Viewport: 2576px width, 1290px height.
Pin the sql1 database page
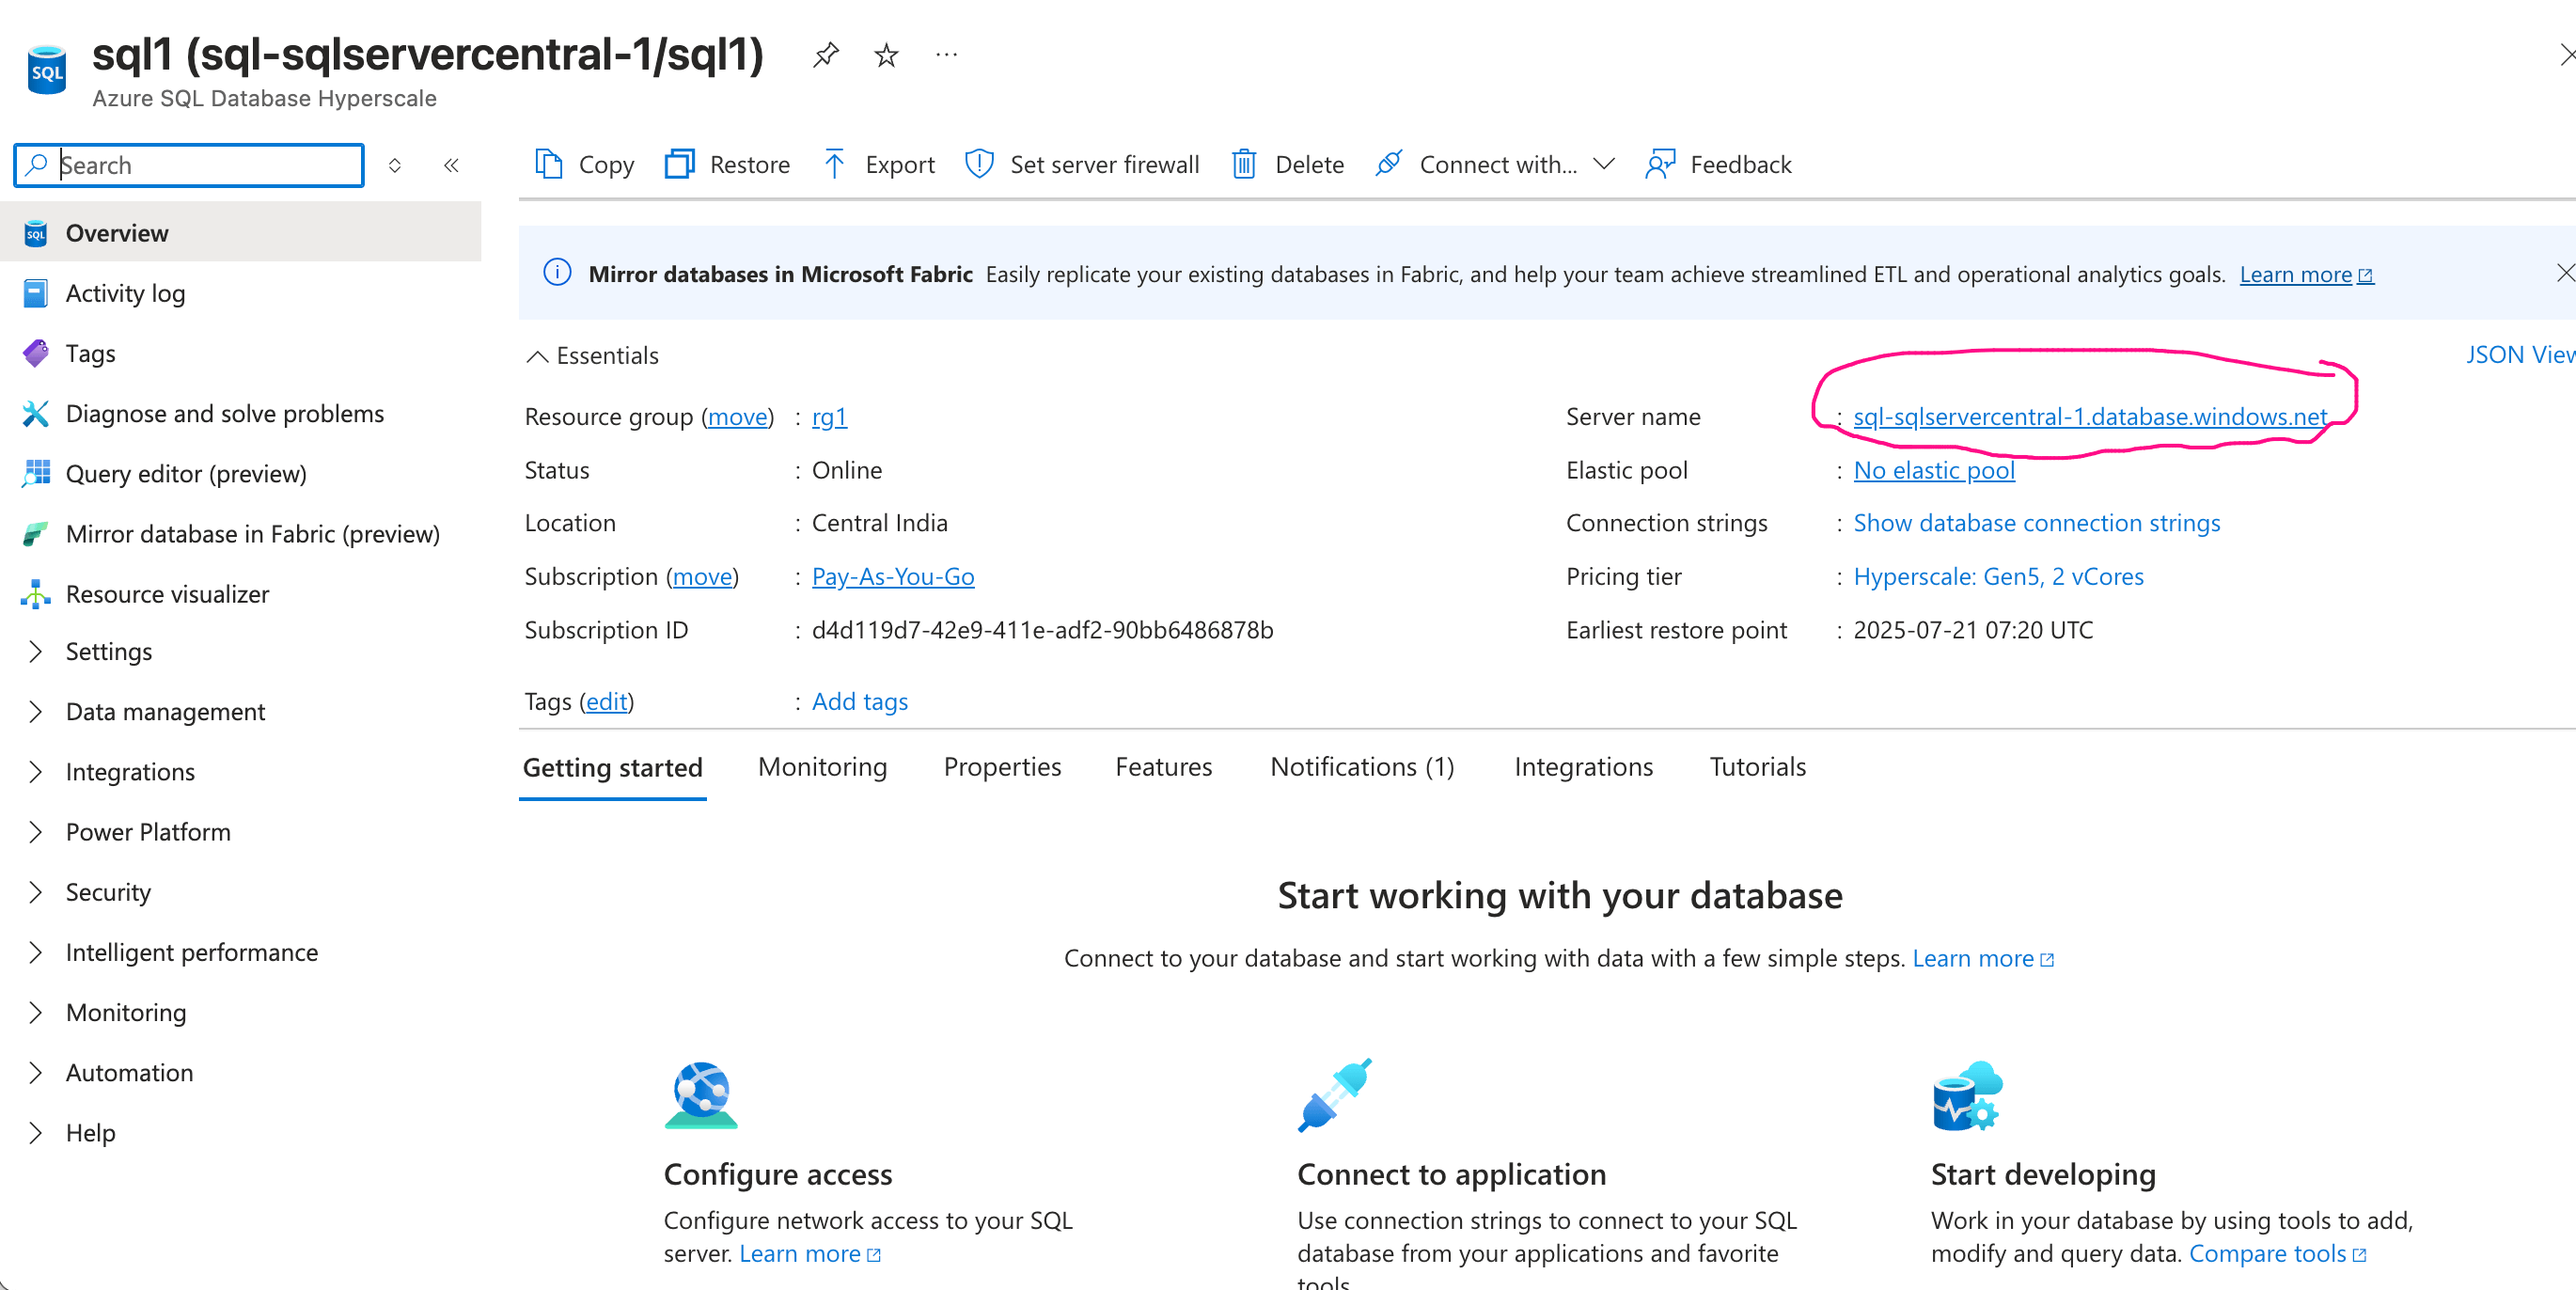(x=825, y=55)
